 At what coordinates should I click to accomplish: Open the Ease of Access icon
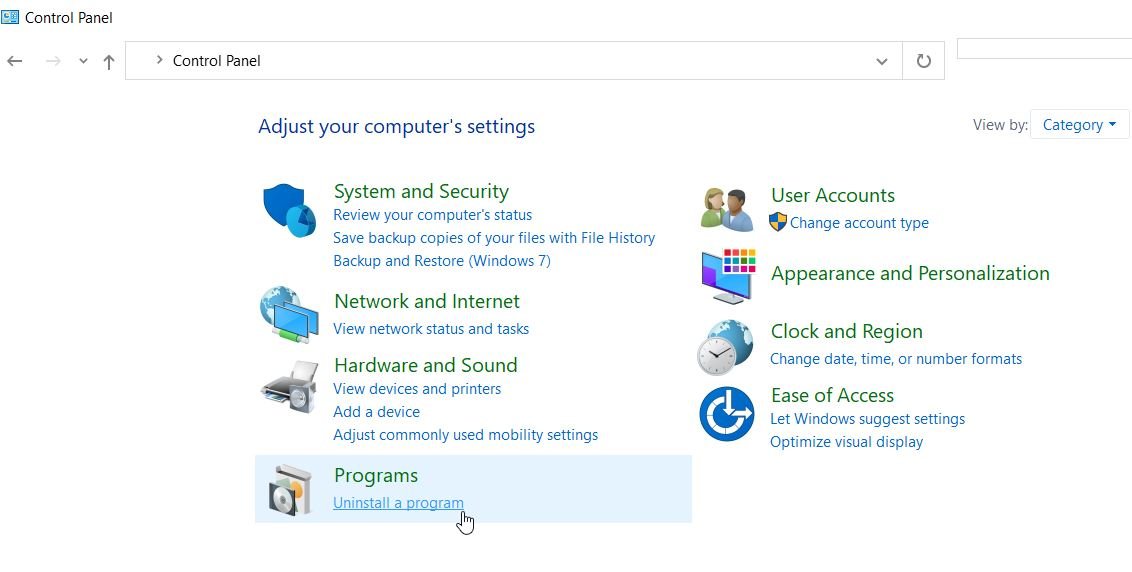click(x=726, y=414)
